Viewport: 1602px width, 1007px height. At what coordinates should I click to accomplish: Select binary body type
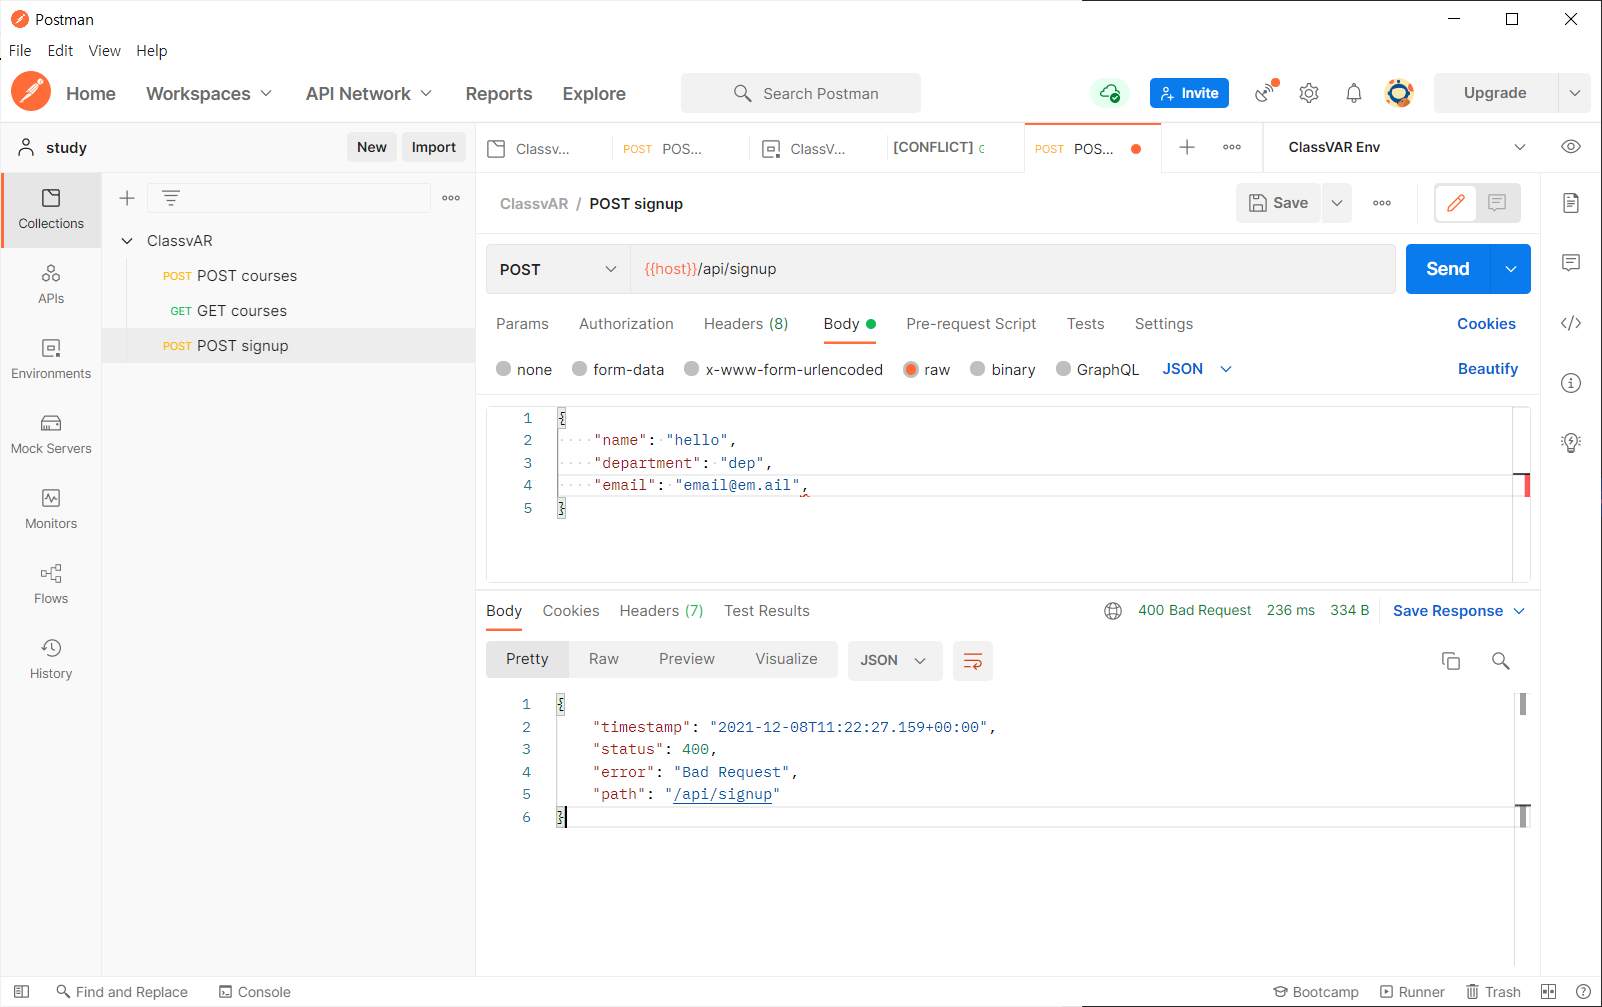coord(978,369)
